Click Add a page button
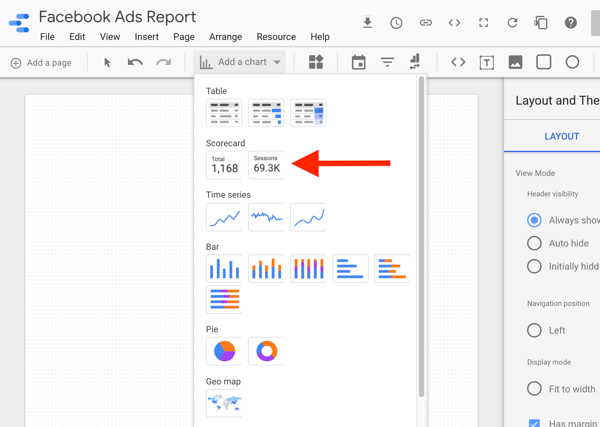The width and height of the screenshot is (600, 427). point(41,63)
